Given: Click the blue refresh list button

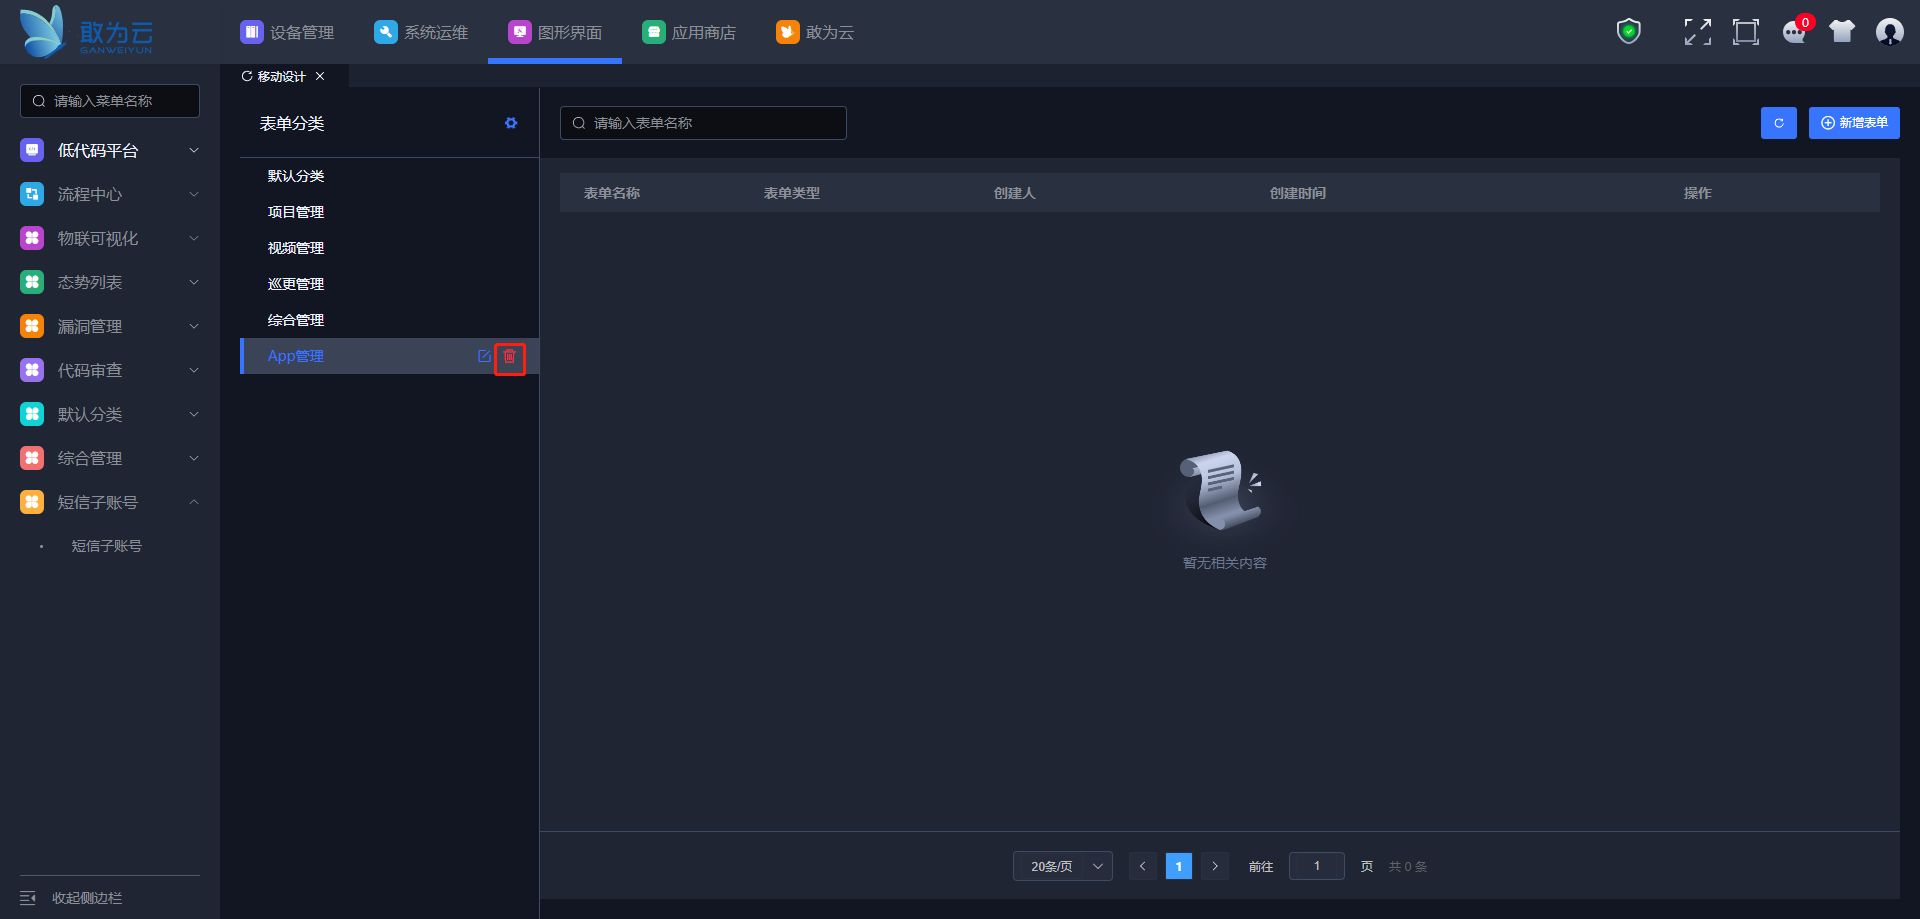Looking at the screenshot, I should coord(1779,123).
